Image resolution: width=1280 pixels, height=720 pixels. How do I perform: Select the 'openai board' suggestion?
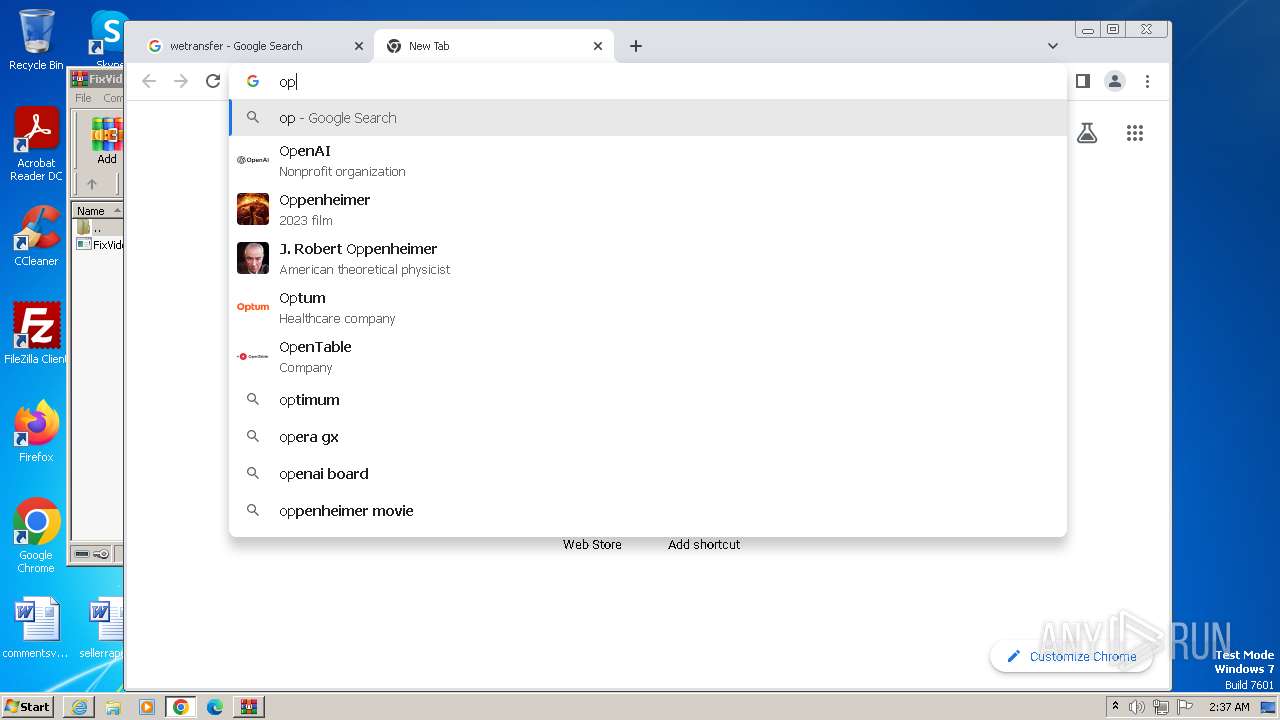(x=648, y=474)
